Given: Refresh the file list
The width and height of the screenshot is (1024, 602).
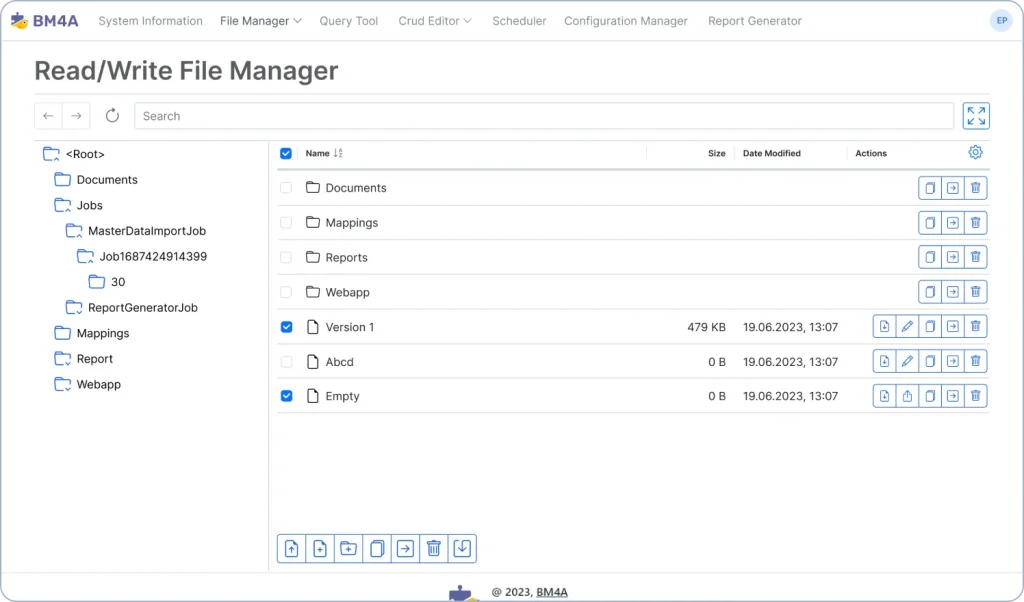Looking at the screenshot, I should (x=112, y=116).
